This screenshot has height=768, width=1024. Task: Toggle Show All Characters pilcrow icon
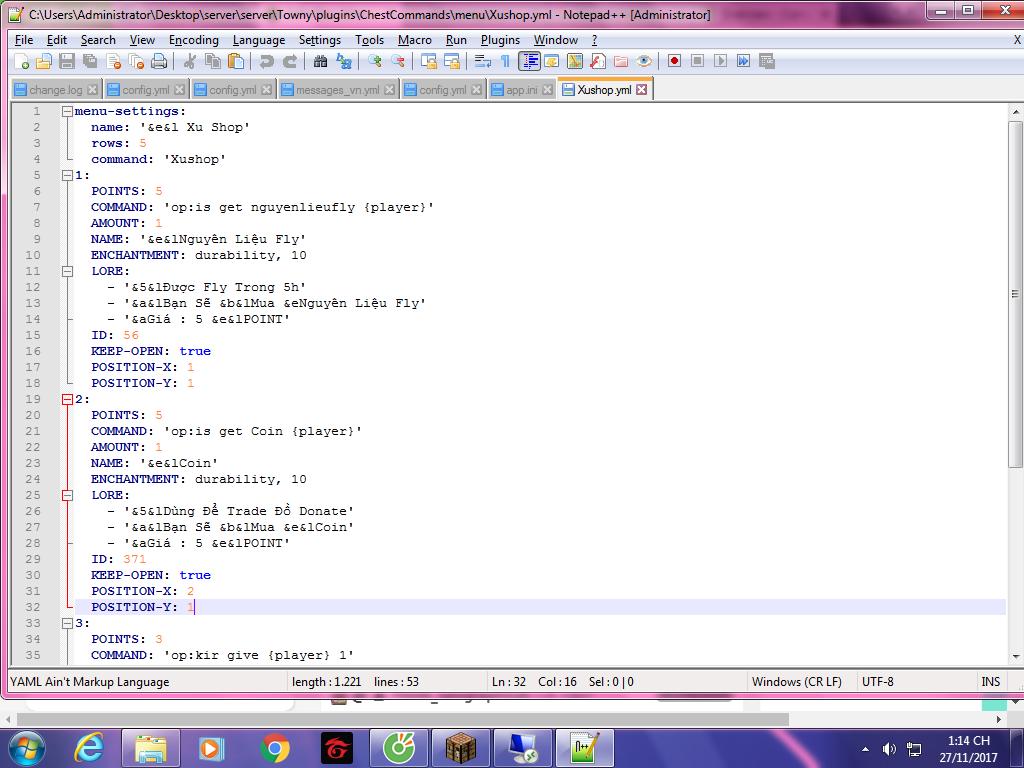click(x=505, y=61)
